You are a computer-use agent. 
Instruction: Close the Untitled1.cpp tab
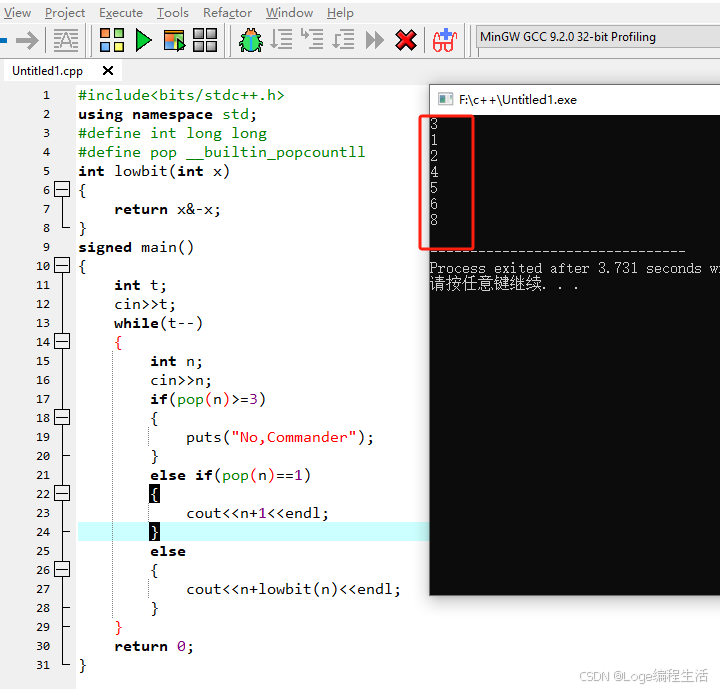point(108,71)
